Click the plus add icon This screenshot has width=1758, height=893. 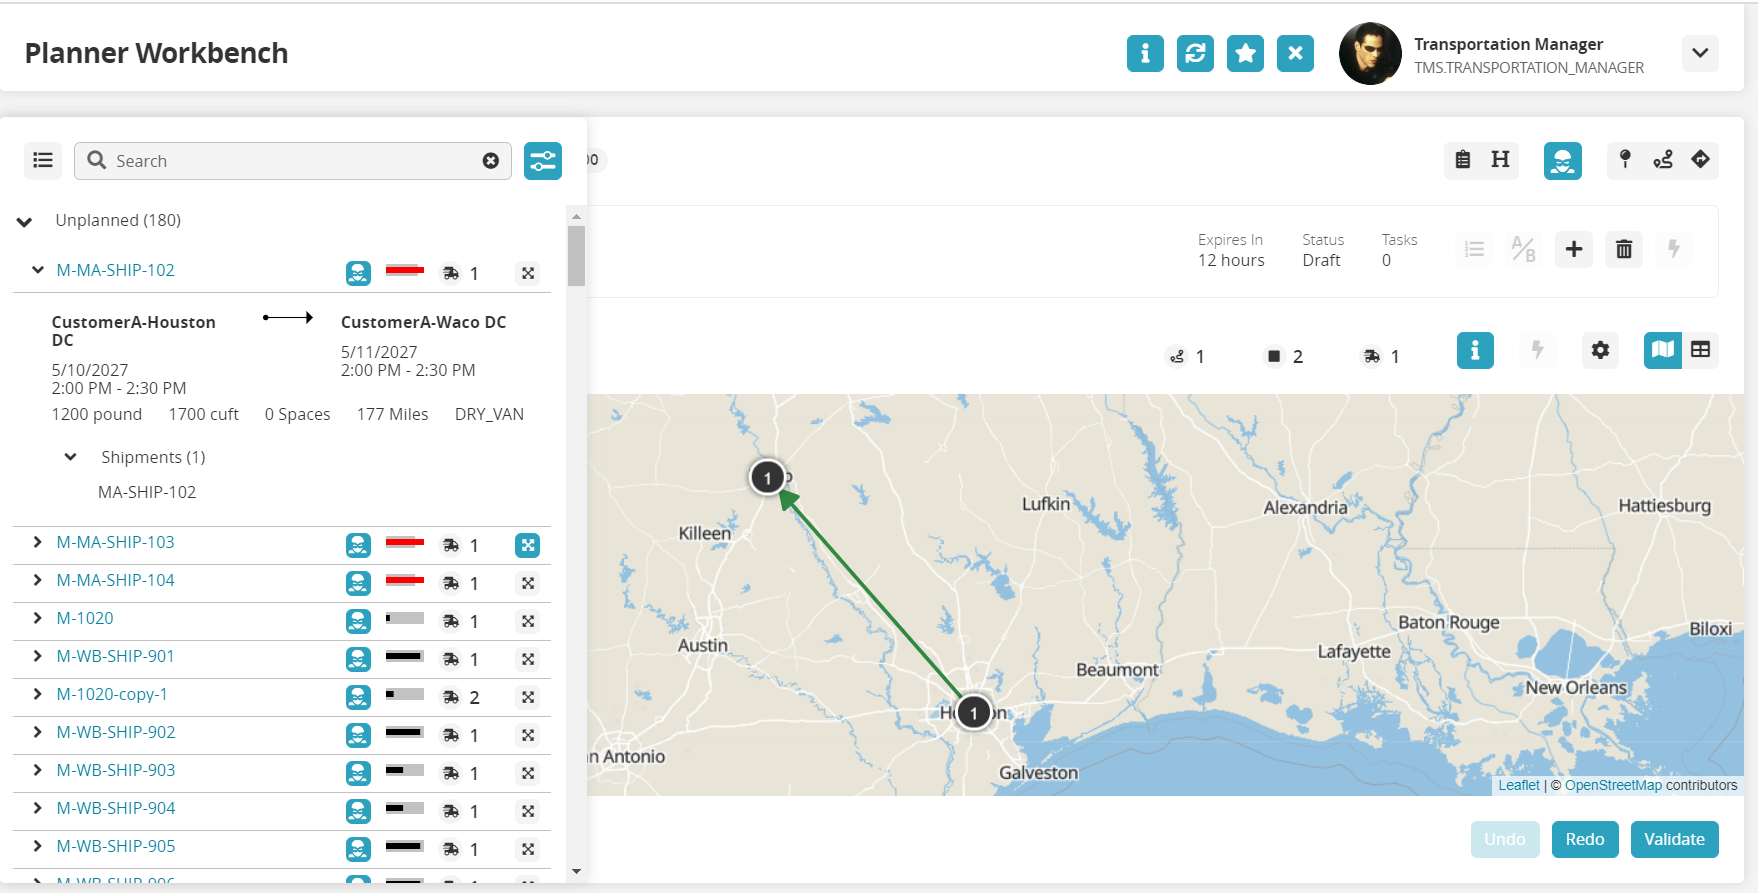coord(1574,249)
